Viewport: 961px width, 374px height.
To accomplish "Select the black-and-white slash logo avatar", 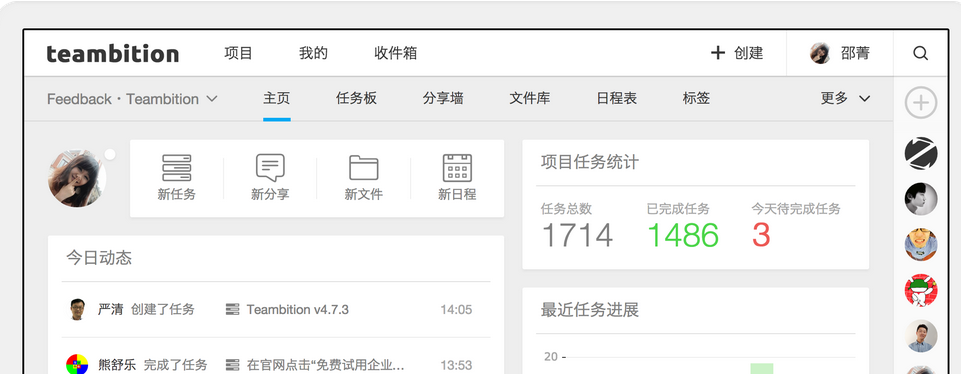I will (x=921, y=153).
